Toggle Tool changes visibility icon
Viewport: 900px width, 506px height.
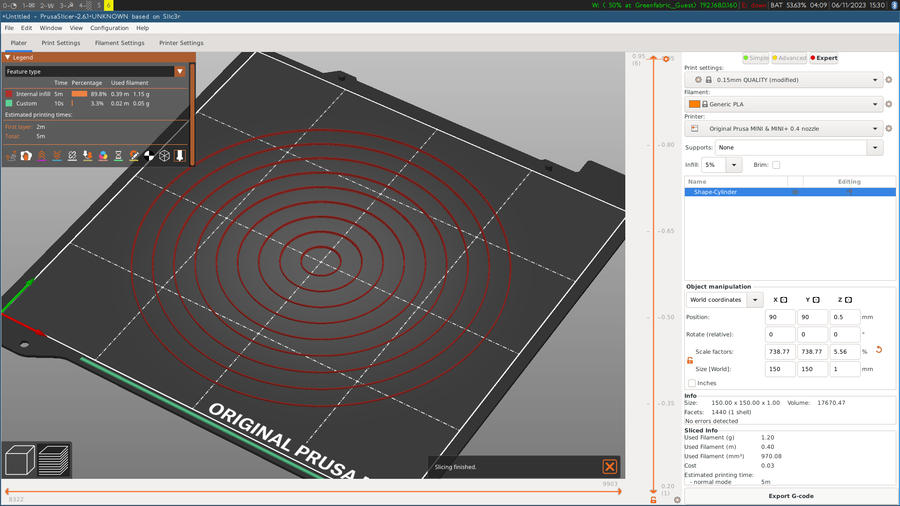coord(88,155)
